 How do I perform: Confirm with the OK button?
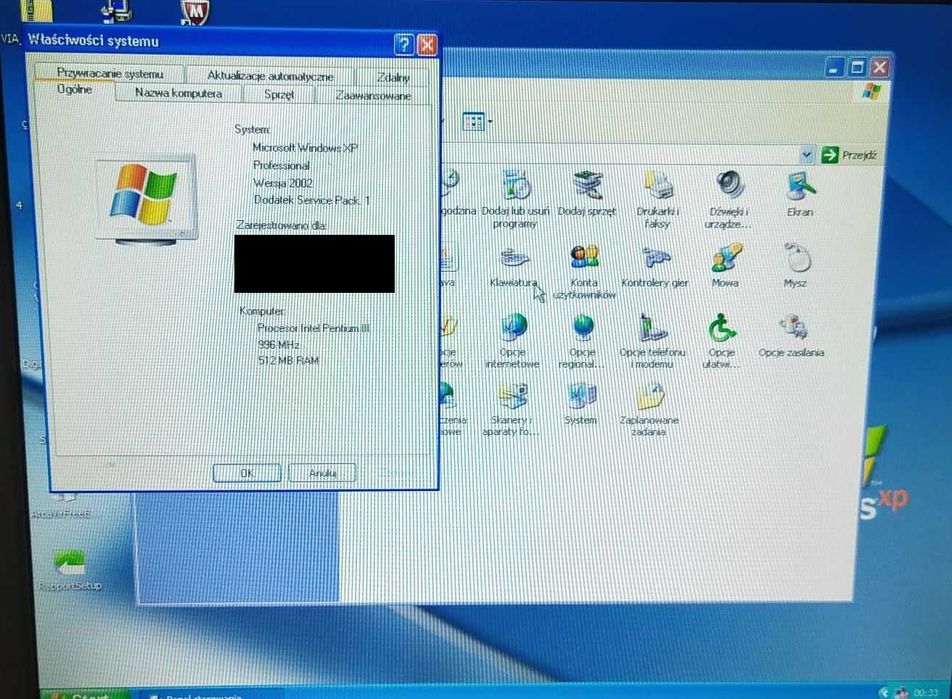(246, 472)
